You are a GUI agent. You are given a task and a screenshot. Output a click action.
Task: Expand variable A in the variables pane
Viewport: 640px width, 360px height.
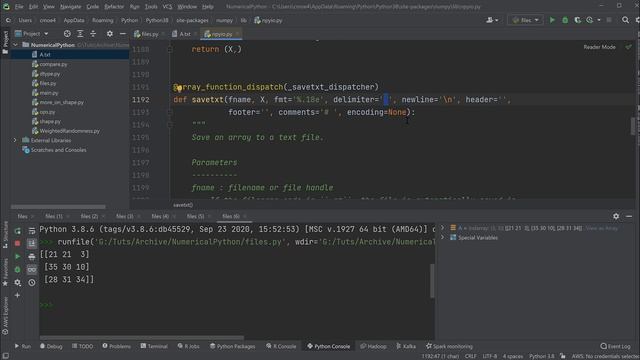click(x=442, y=228)
